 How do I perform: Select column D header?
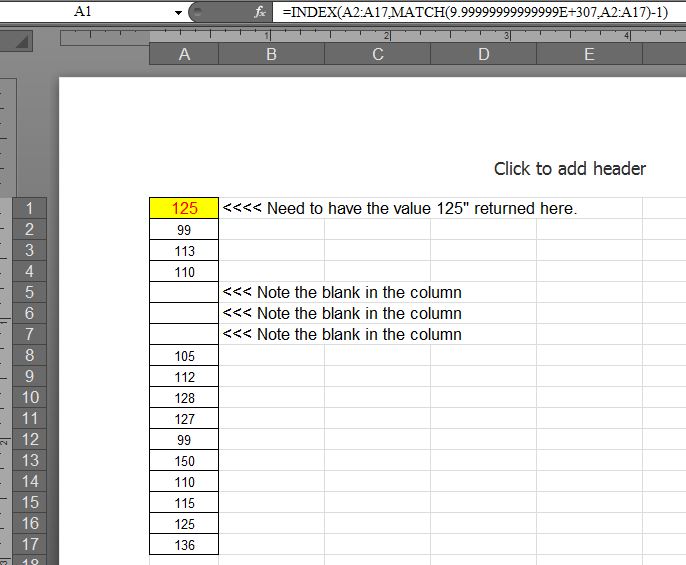click(x=483, y=55)
